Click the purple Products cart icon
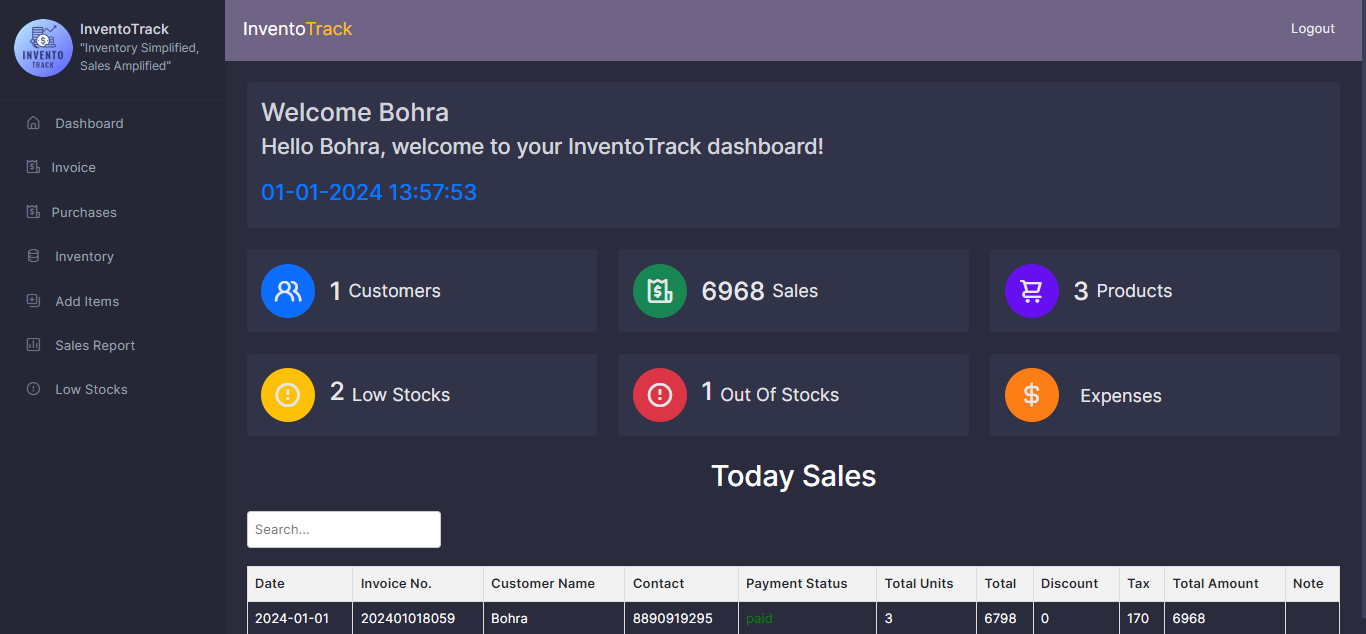Image resolution: width=1366 pixels, height=634 pixels. [1031, 291]
